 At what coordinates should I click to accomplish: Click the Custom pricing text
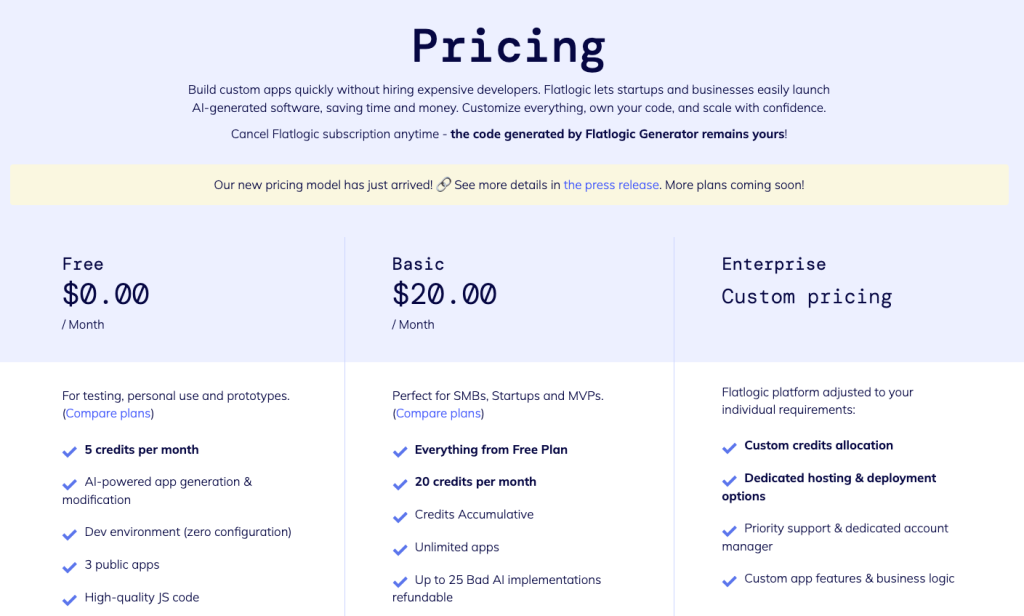807,297
